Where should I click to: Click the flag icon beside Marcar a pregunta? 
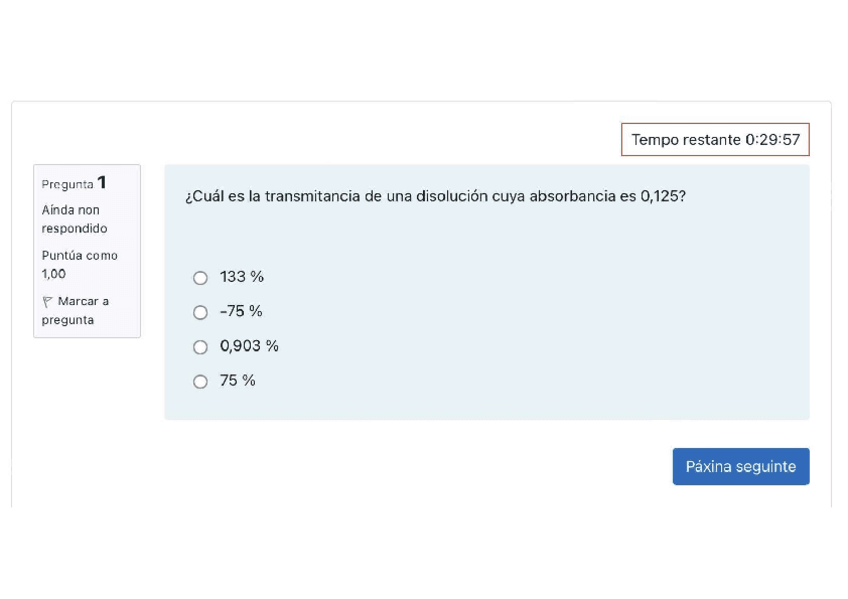pyautogui.click(x=48, y=301)
